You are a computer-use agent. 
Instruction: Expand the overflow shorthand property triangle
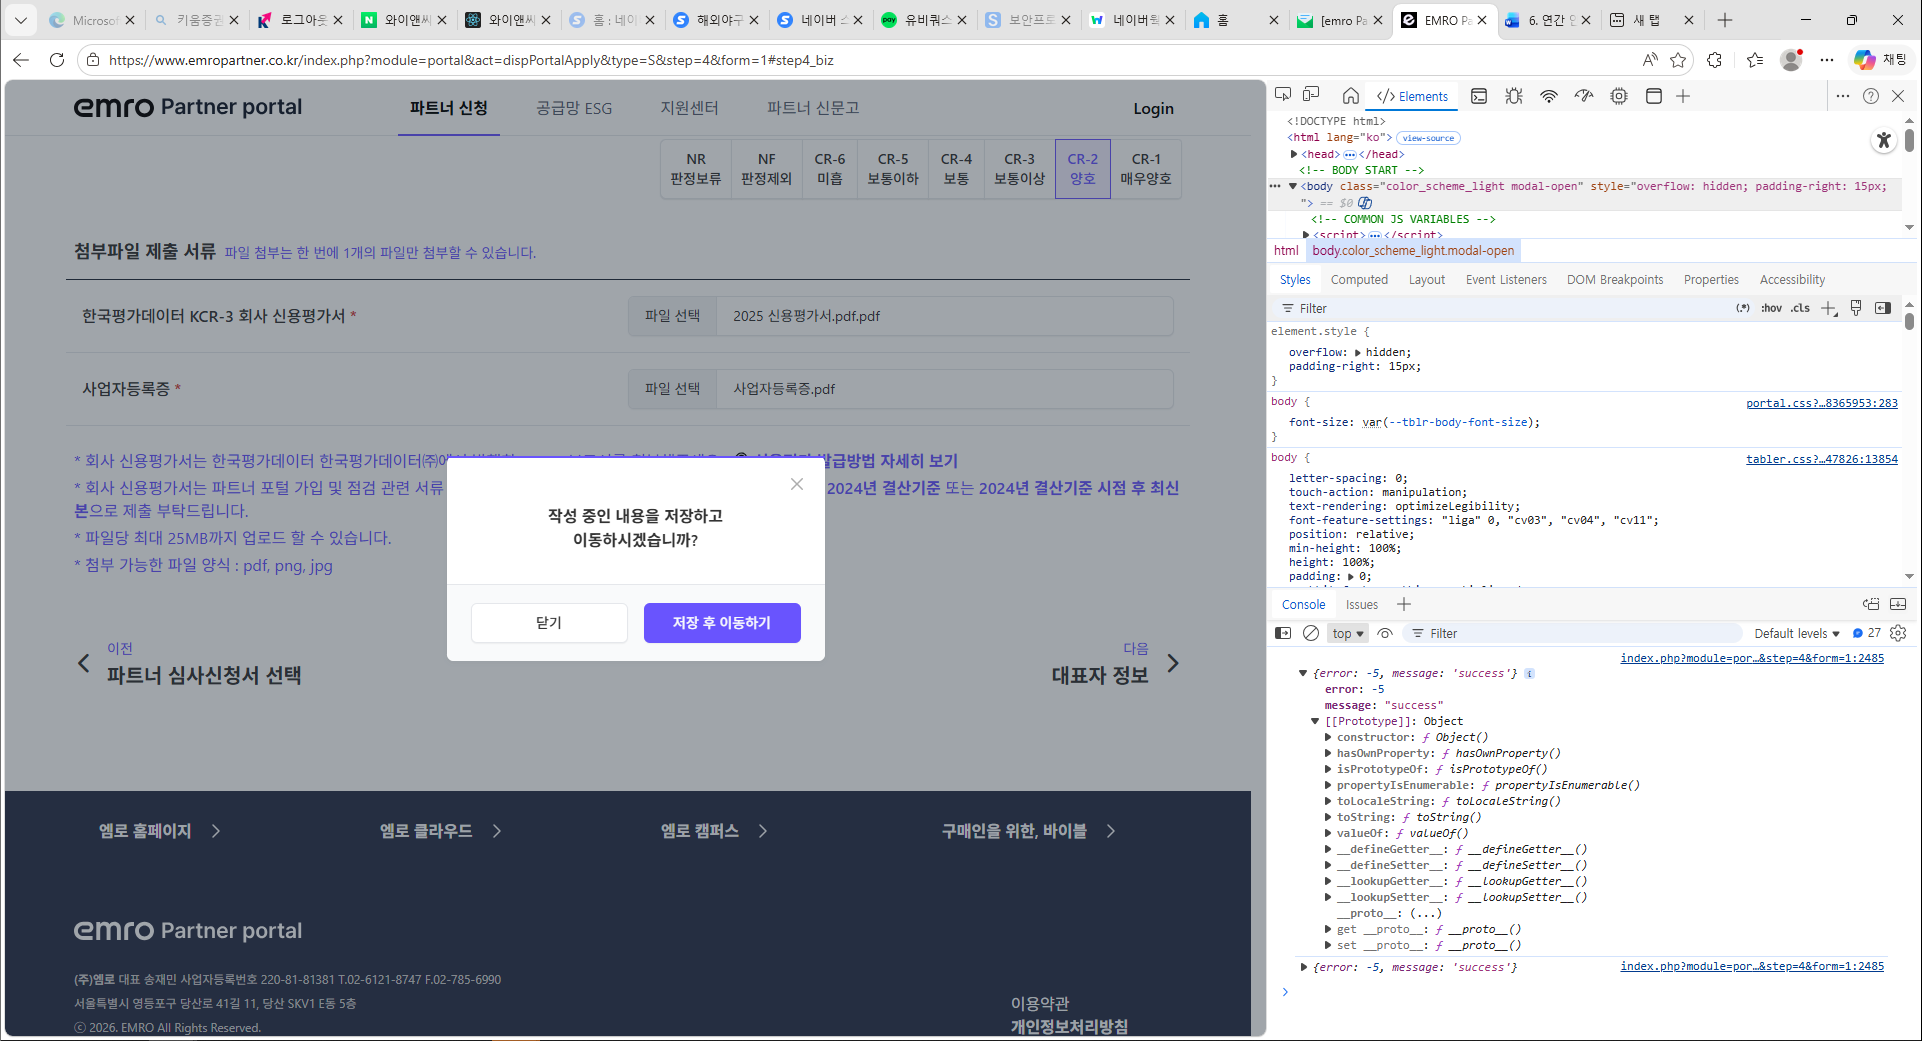click(1357, 352)
